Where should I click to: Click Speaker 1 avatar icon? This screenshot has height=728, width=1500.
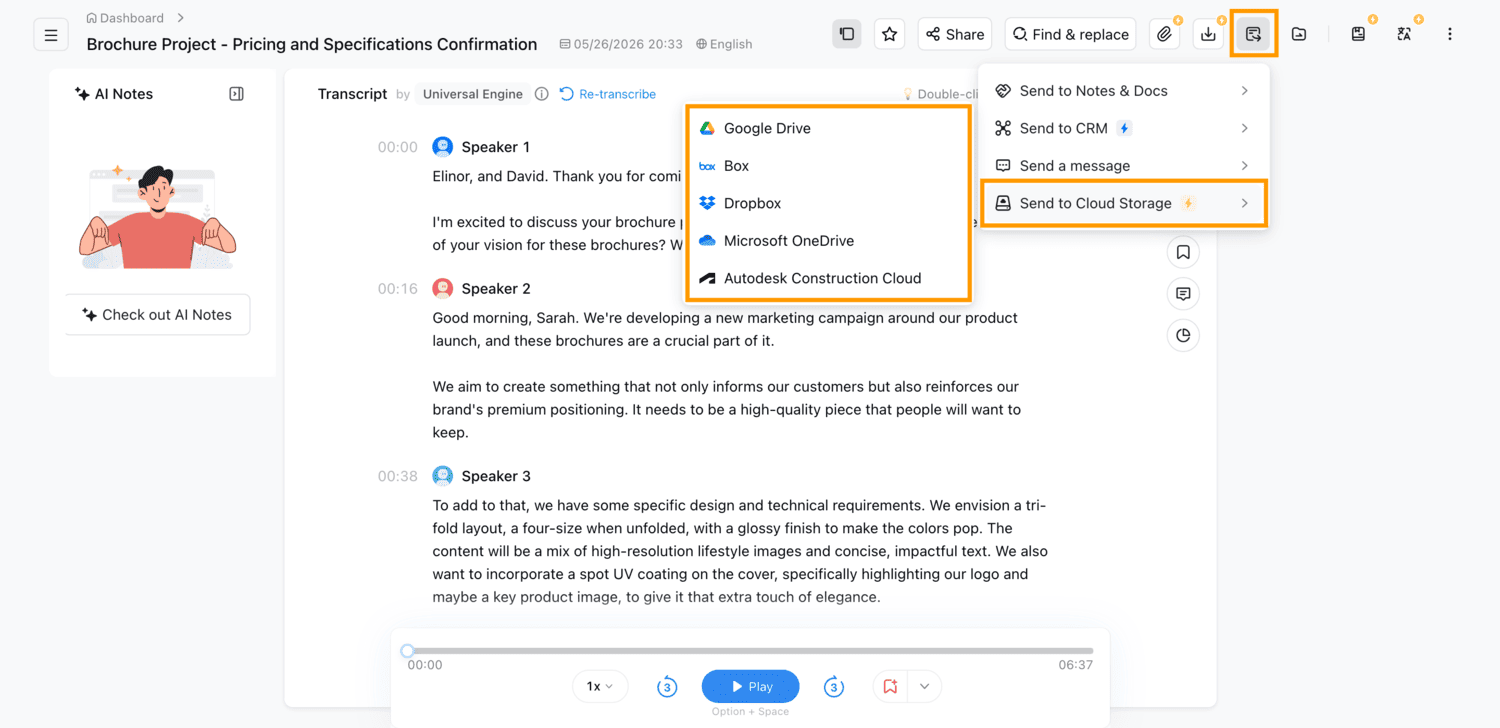click(x=443, y=147)
